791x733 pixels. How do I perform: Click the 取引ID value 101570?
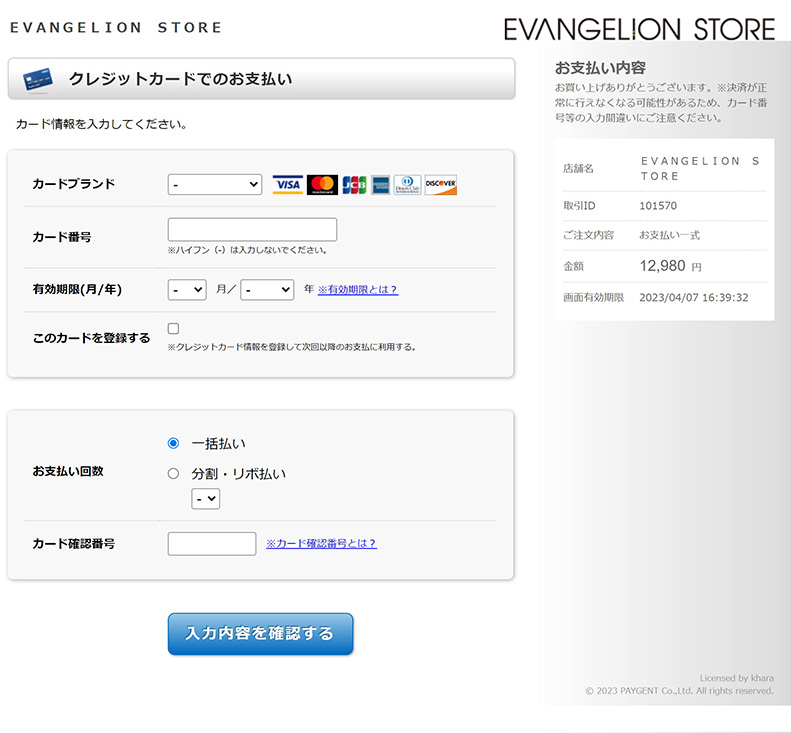click(658, 206)
